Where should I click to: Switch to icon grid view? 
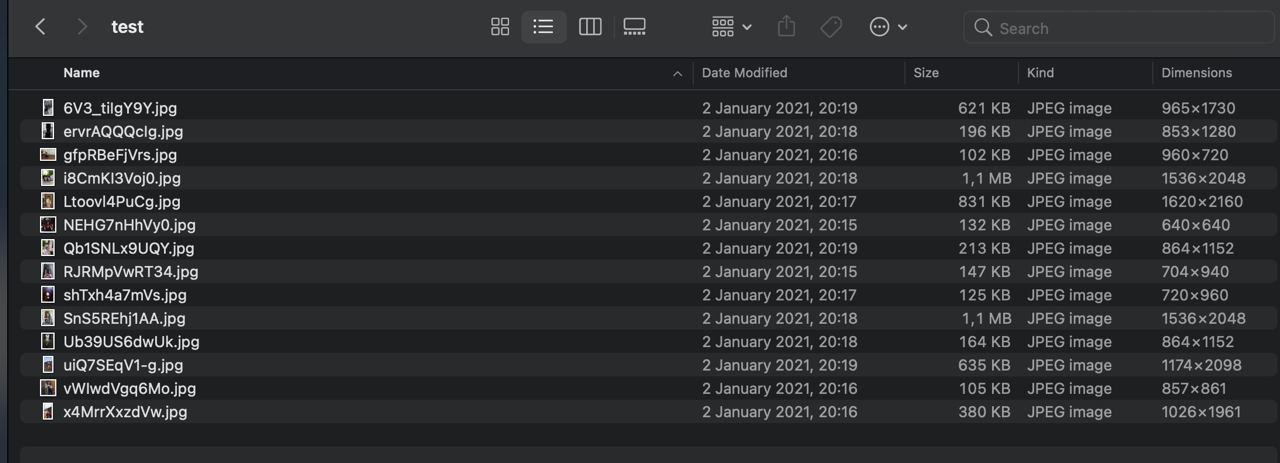[500, 27]
